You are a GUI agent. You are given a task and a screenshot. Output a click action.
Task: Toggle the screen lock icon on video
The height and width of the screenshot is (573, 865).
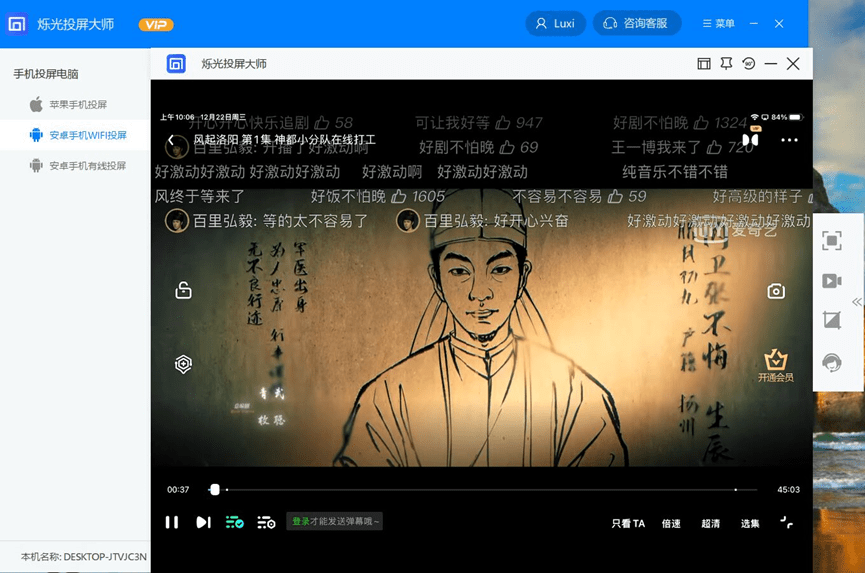tap(183, 290)
